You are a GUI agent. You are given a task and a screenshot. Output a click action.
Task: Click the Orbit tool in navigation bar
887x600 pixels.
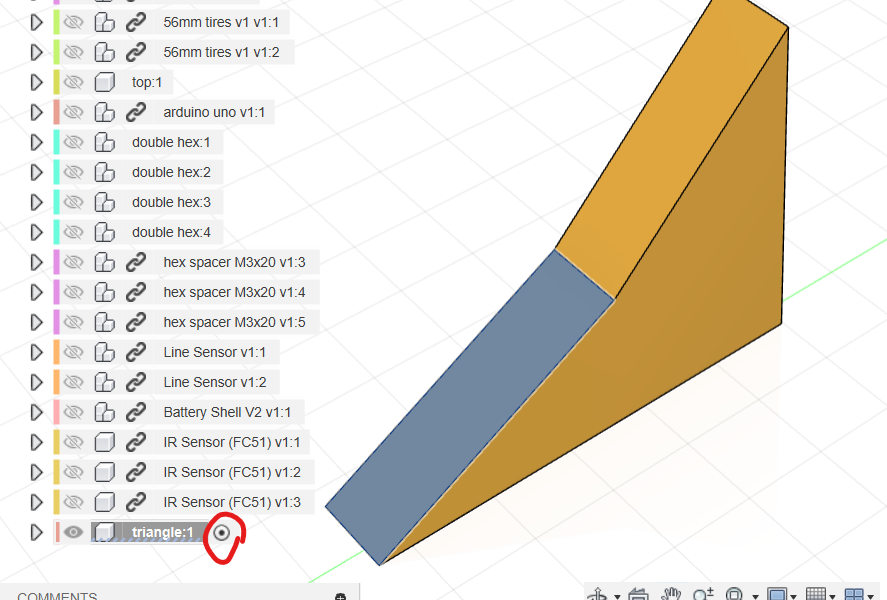(x=599, y=594)
